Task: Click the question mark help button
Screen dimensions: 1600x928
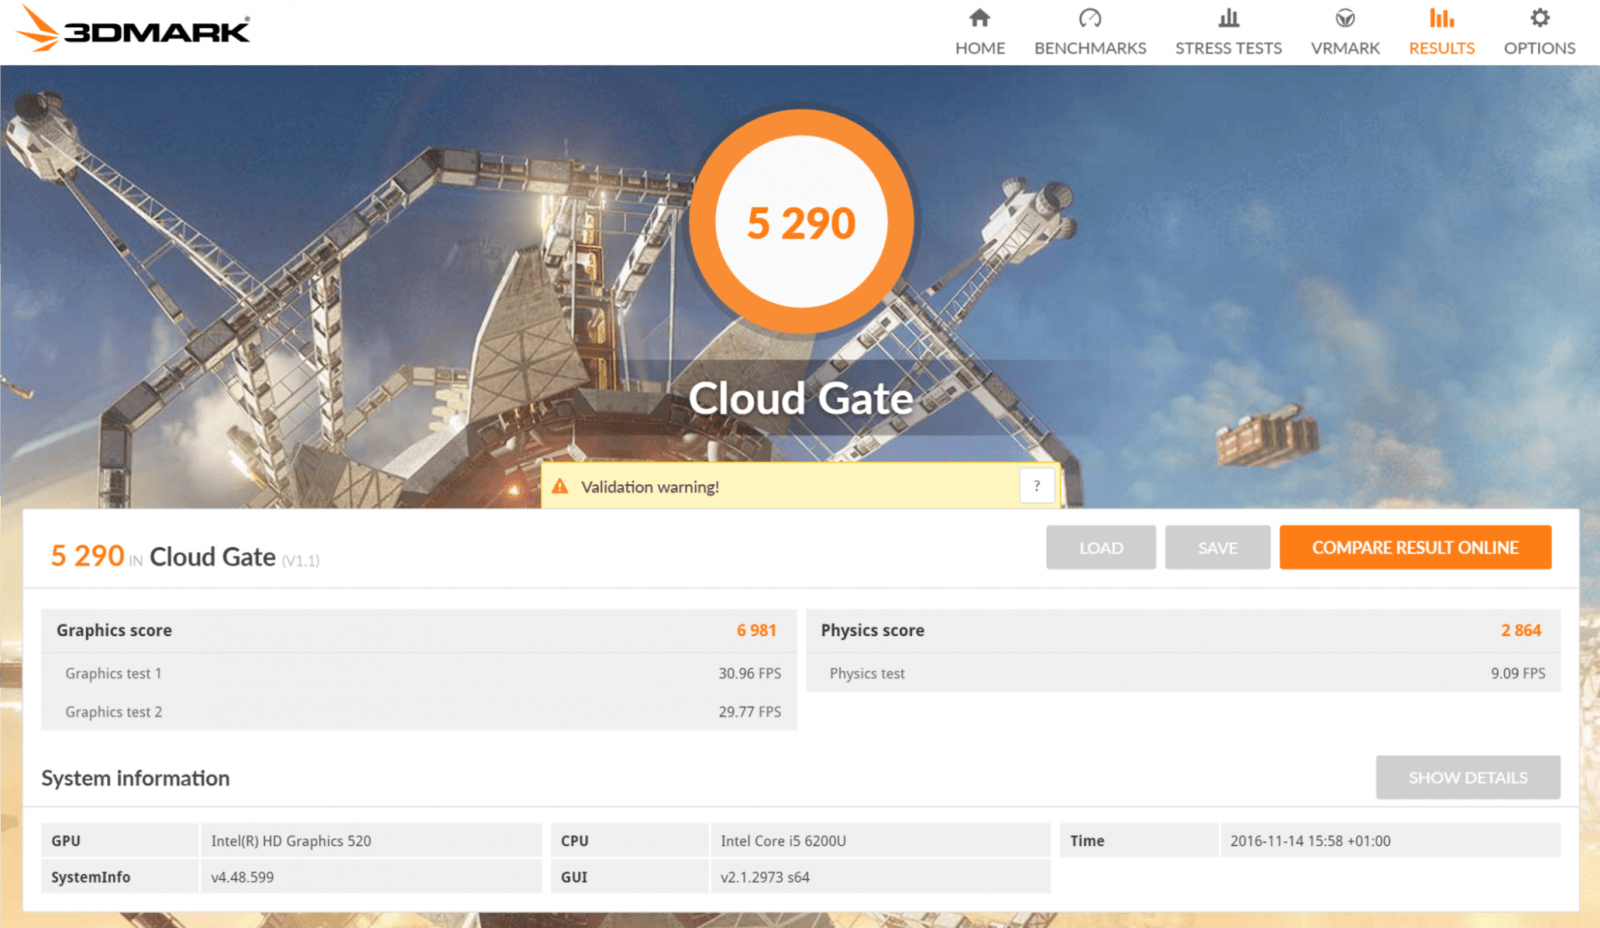Action: (x=1037, y=486)
